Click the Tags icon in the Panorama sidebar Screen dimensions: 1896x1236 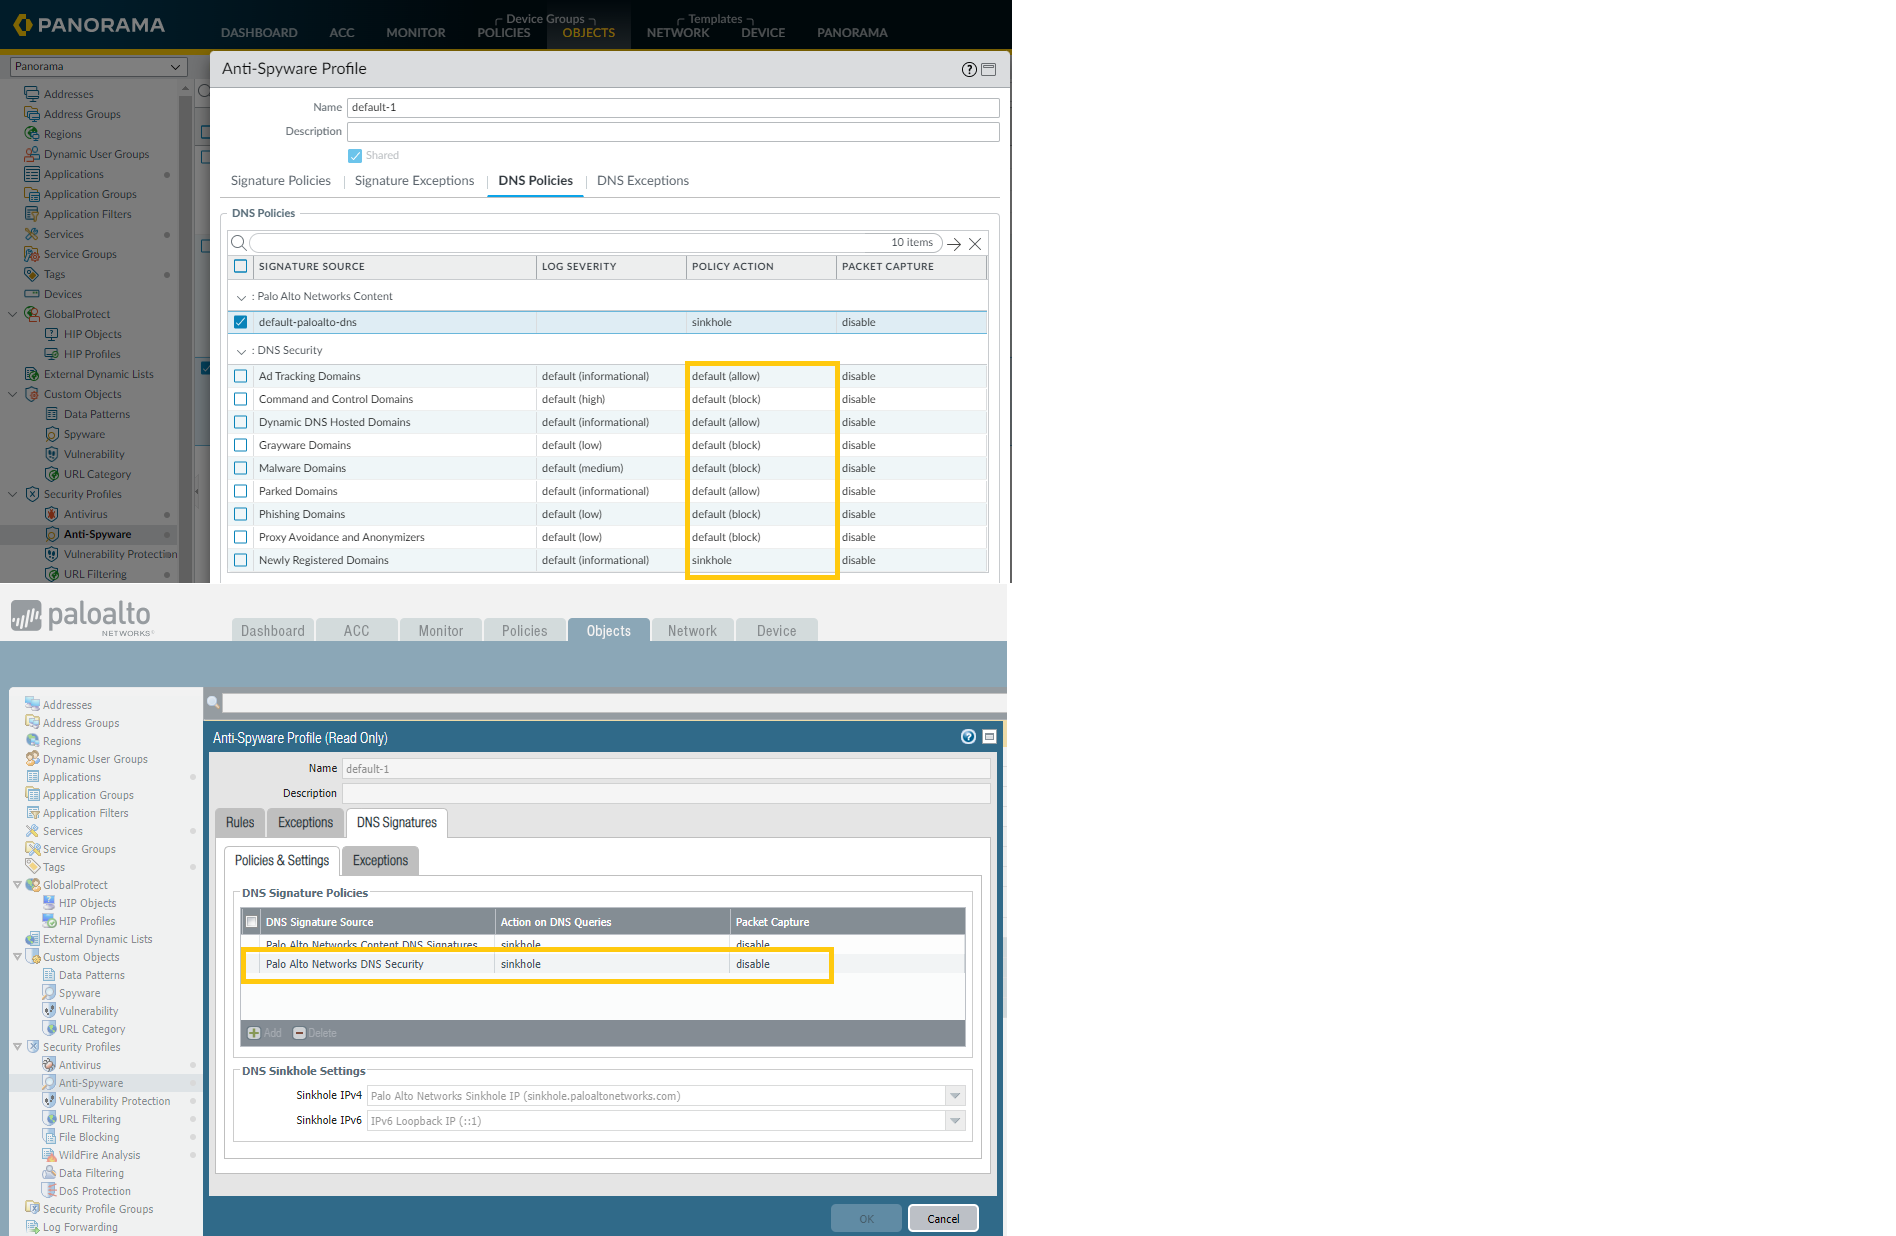pos(32,274)
